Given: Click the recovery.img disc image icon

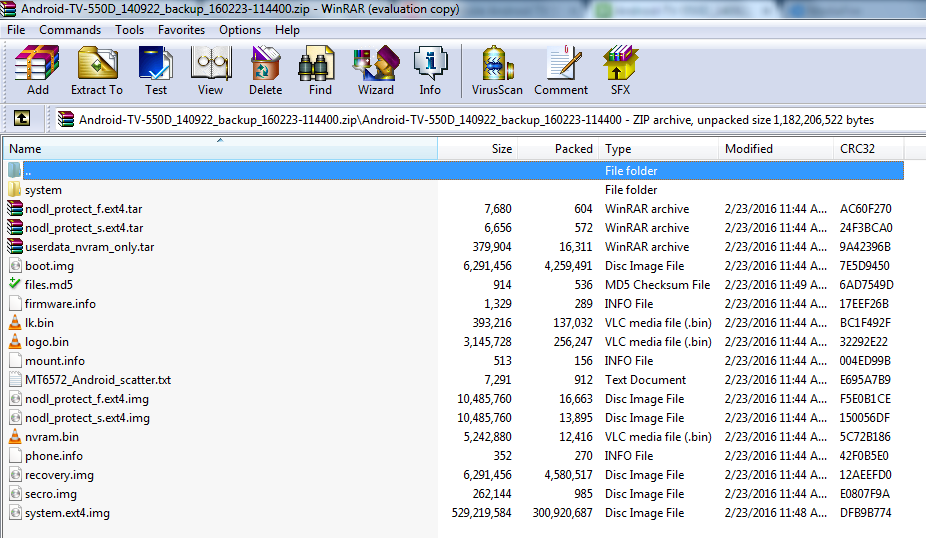Looking at the screenshot, I should [15, 475].
